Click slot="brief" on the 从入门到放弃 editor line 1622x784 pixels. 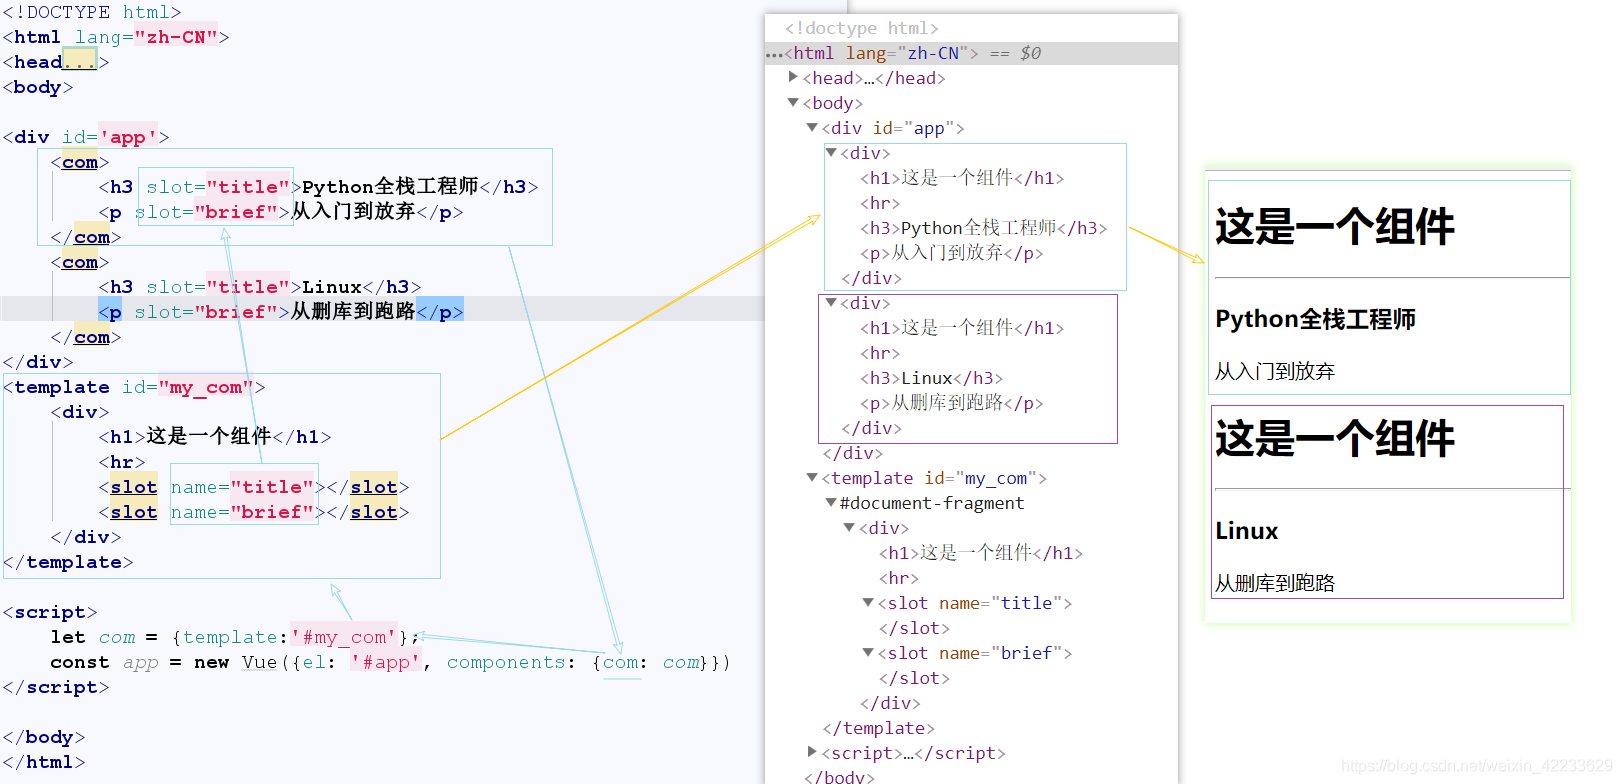point(206,212)
